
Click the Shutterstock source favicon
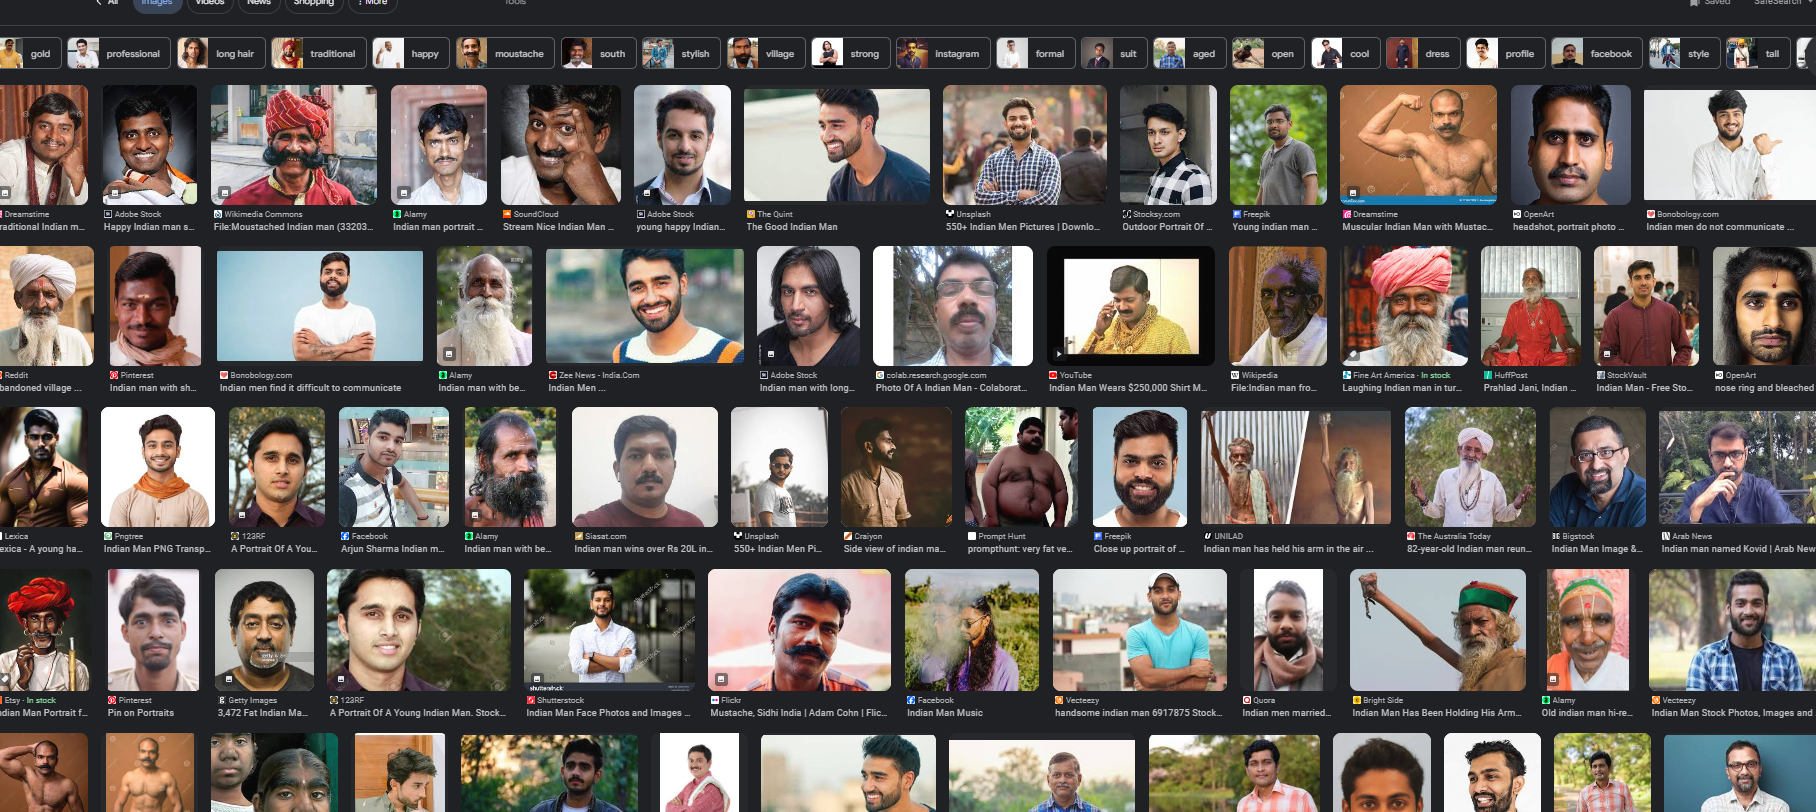point(531,700)
